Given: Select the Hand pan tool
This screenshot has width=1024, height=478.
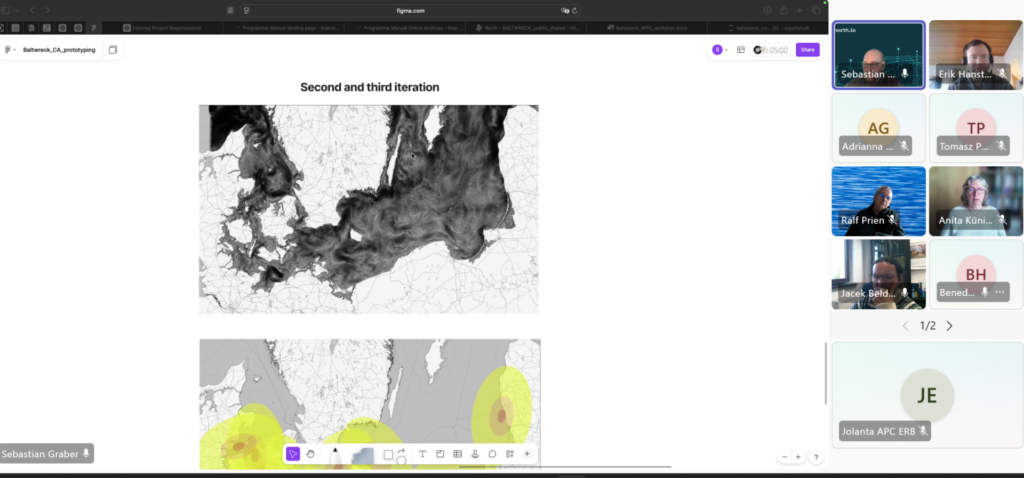Looking at the screenshot, I should pos(311,454).
